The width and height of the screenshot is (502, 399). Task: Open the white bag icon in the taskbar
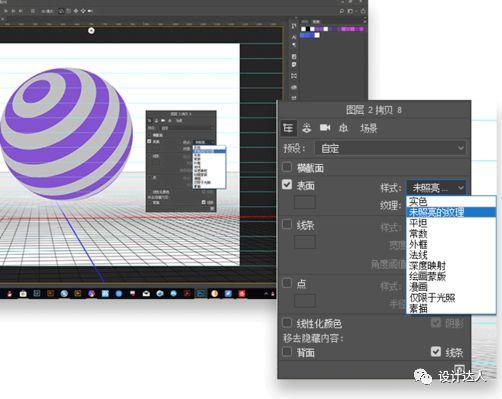click(x=23, y=294)
